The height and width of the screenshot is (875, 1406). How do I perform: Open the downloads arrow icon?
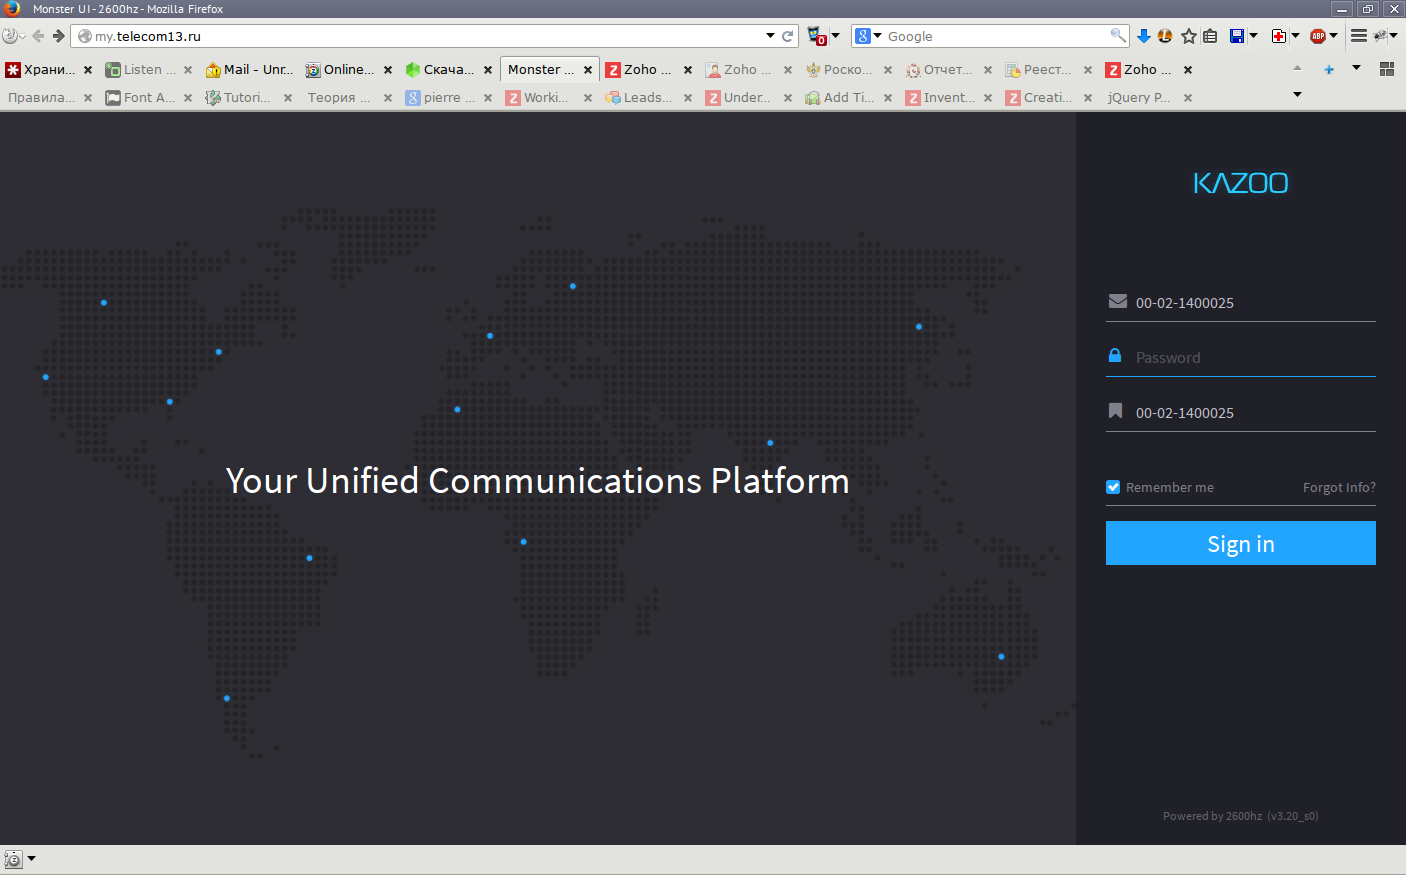pyautogui.click(x=1144, y=36)
